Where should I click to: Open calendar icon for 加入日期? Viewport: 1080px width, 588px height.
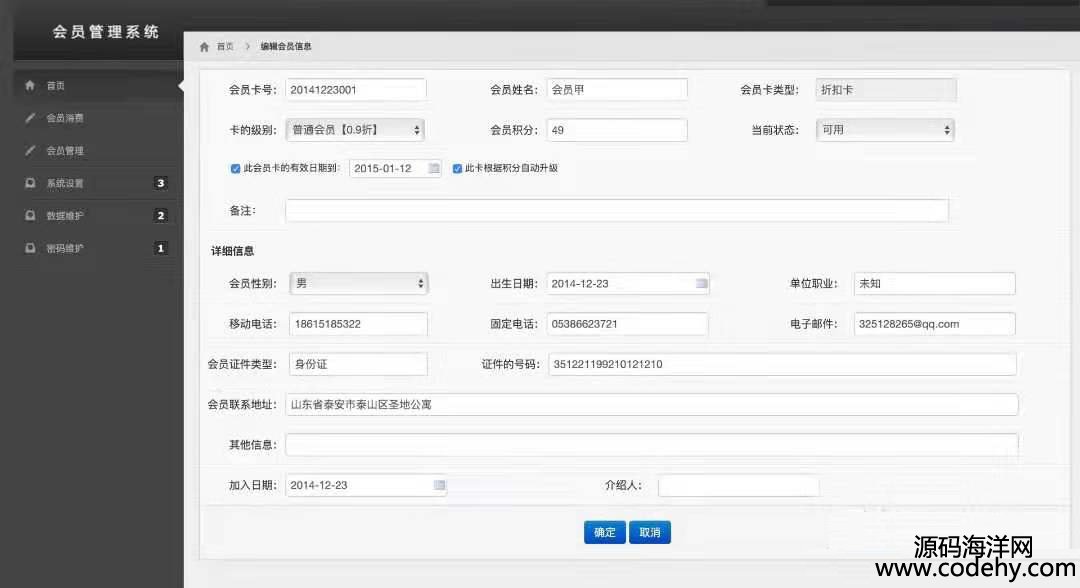point(439,485)
